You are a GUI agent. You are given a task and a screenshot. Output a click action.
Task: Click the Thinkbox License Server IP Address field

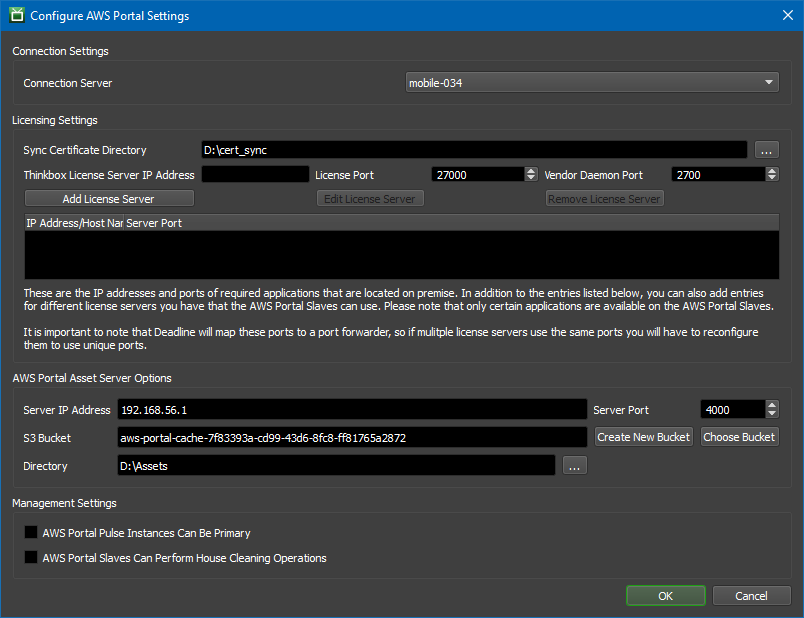coord(255,175)
